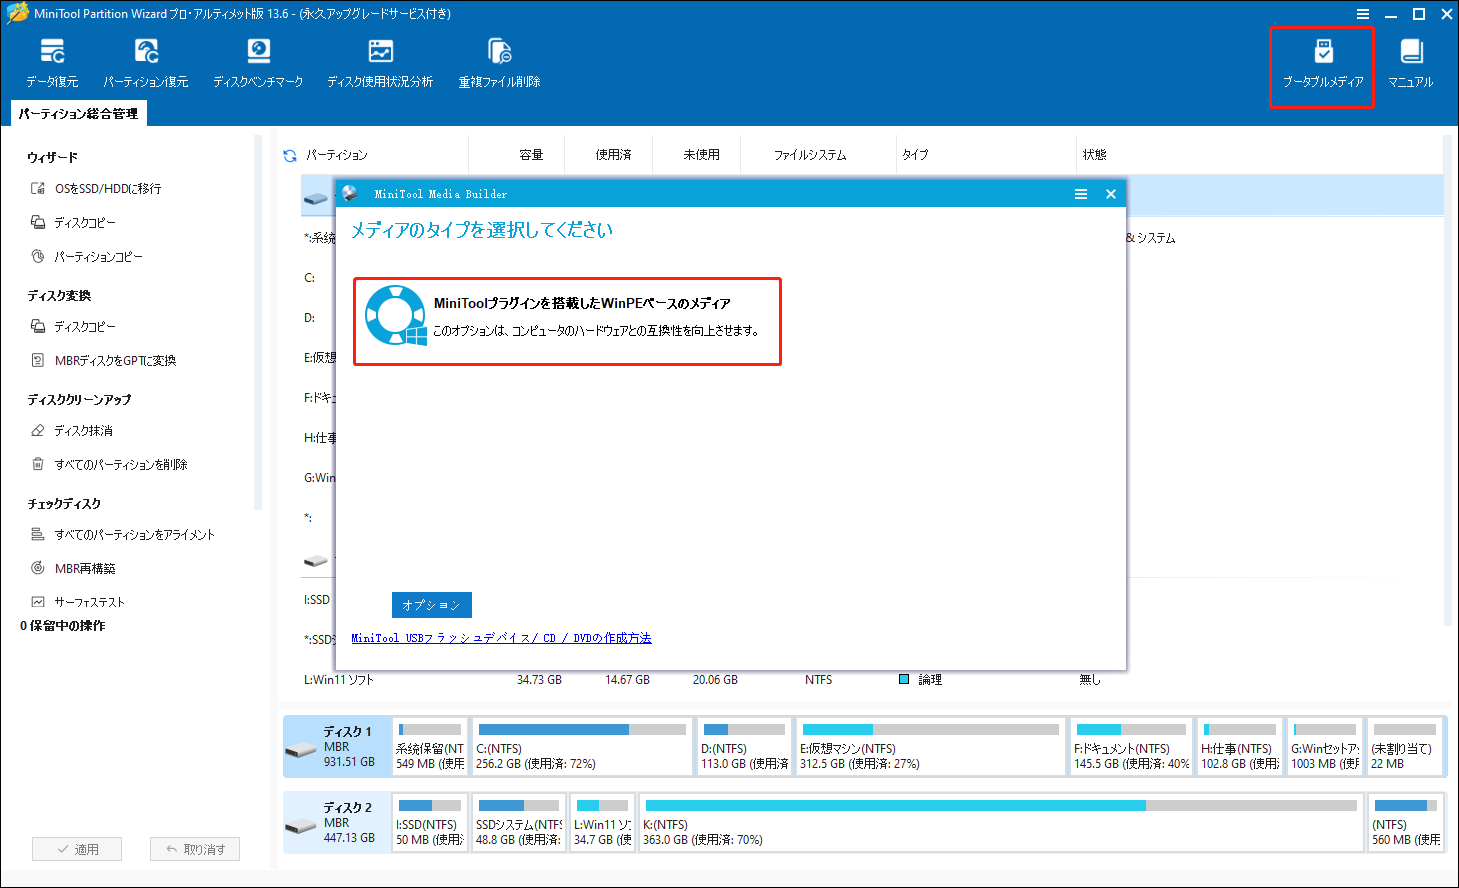The image size is (1459, 888).
Task: Open 重複ファイル削除 duplicate file remover
Action: [x=499, y=63]
